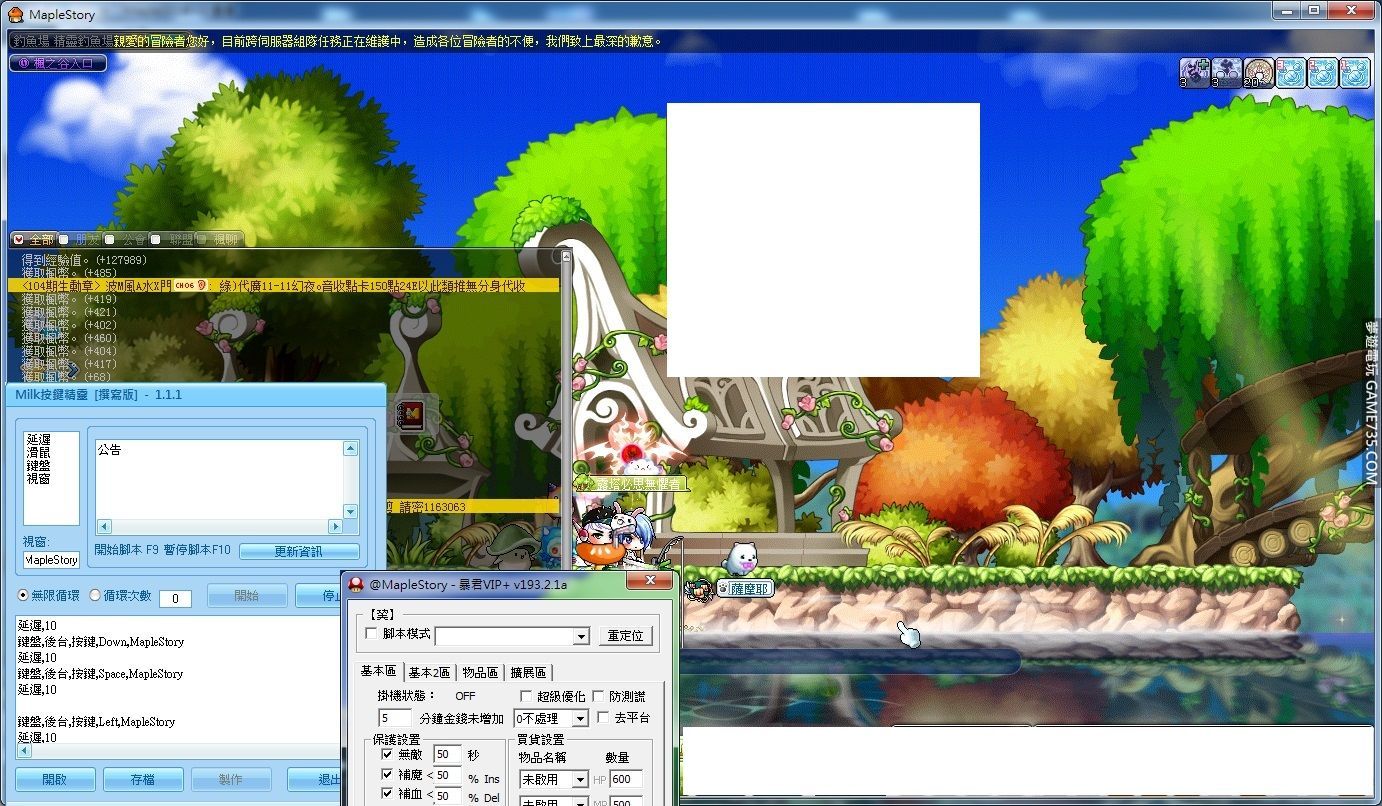
Task: Switch to the 物品區 tab
Action: pyautogui.click(x=480, y=672)
